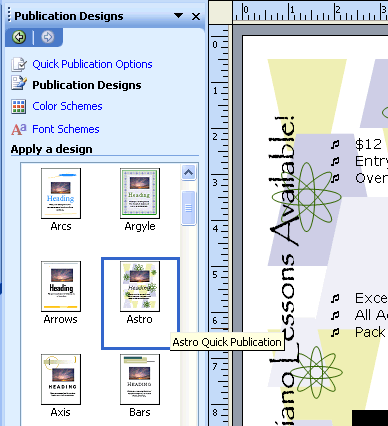Click the Bars label text
The image size is (388, 426).
[140, 412]
